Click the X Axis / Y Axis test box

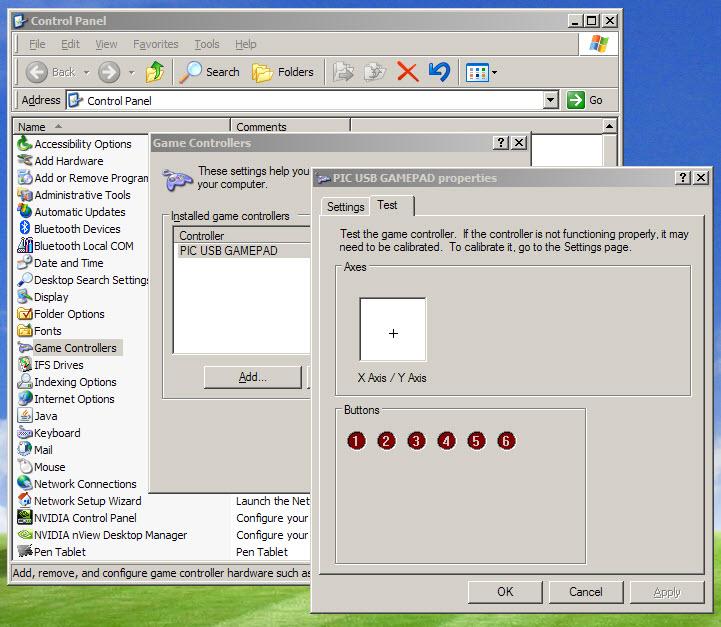tap(393, 329)
